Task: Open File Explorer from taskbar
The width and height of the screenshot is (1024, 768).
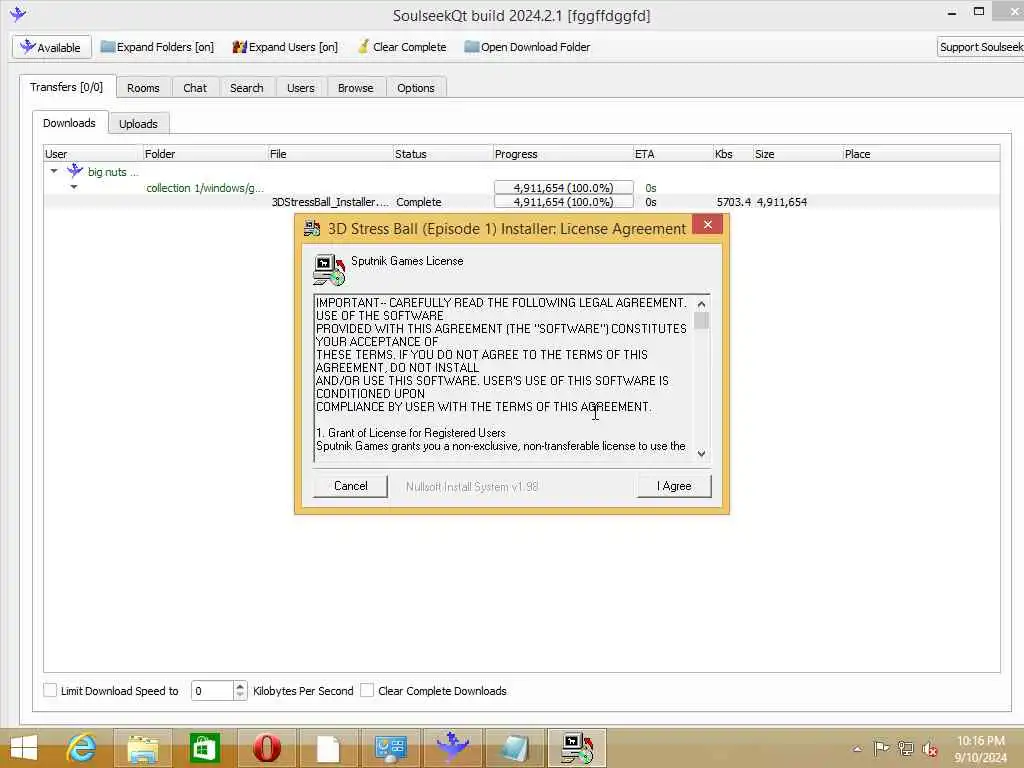Action: pos(143,748)
